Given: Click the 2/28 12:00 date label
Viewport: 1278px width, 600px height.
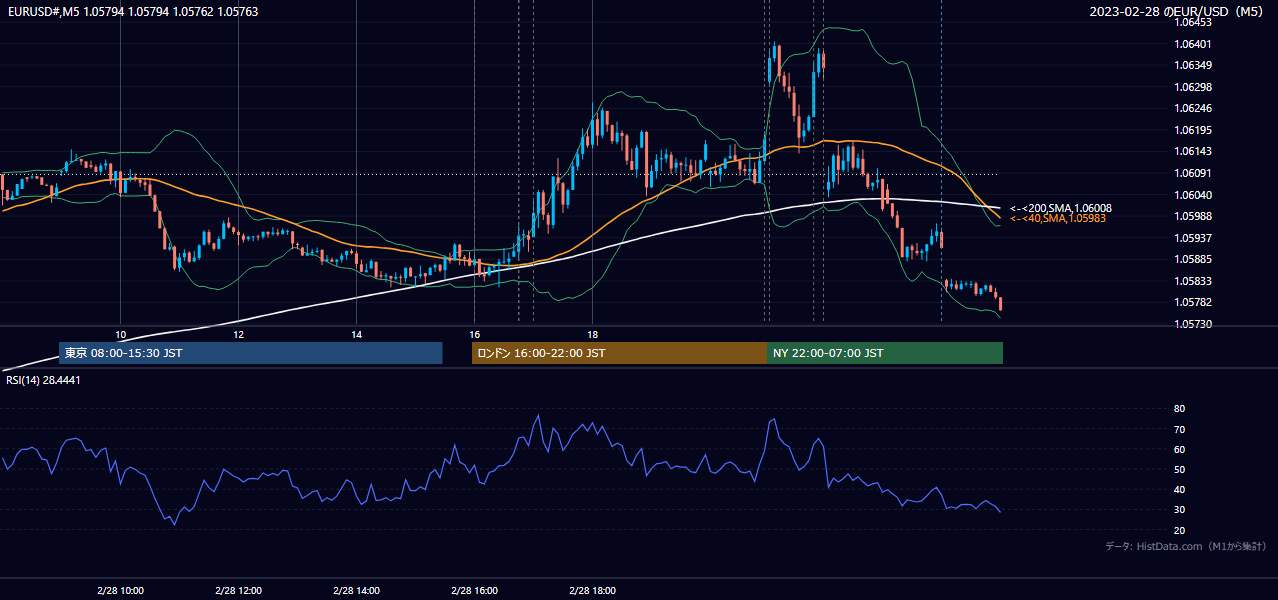Looking at the screenshot, I should [x=238, y=590].
